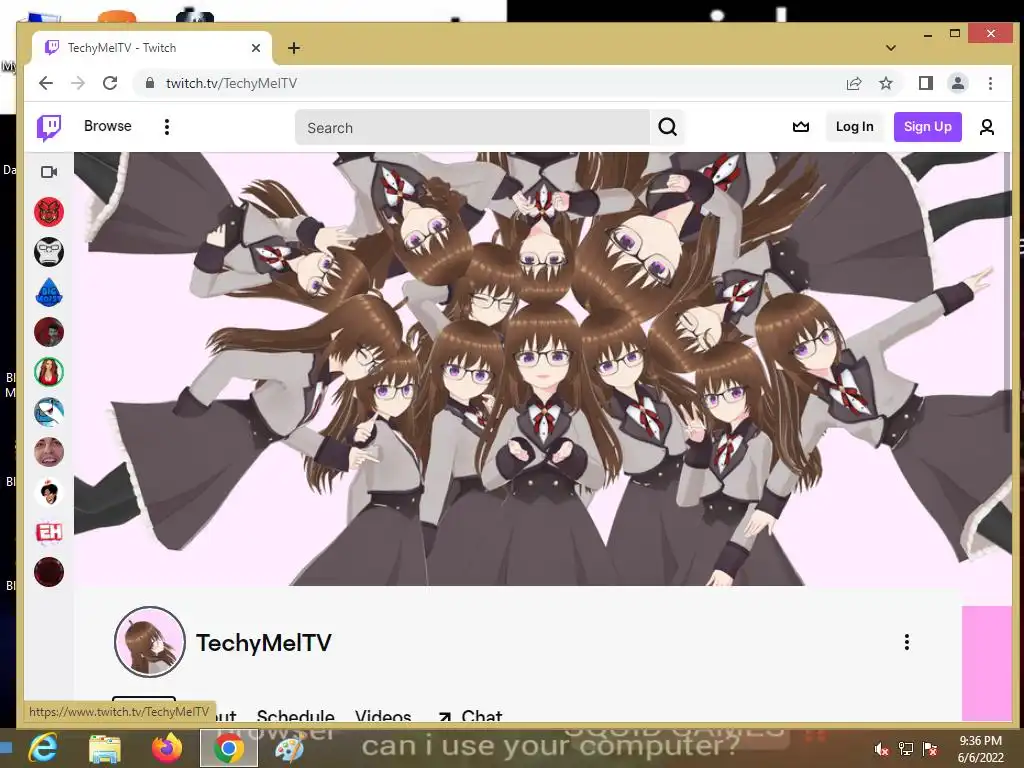Click the address bar URL twitch.tv/TechyMelTV
Image resolution: width=1024 pixels, height=768 pixels.
pos(231,84)
